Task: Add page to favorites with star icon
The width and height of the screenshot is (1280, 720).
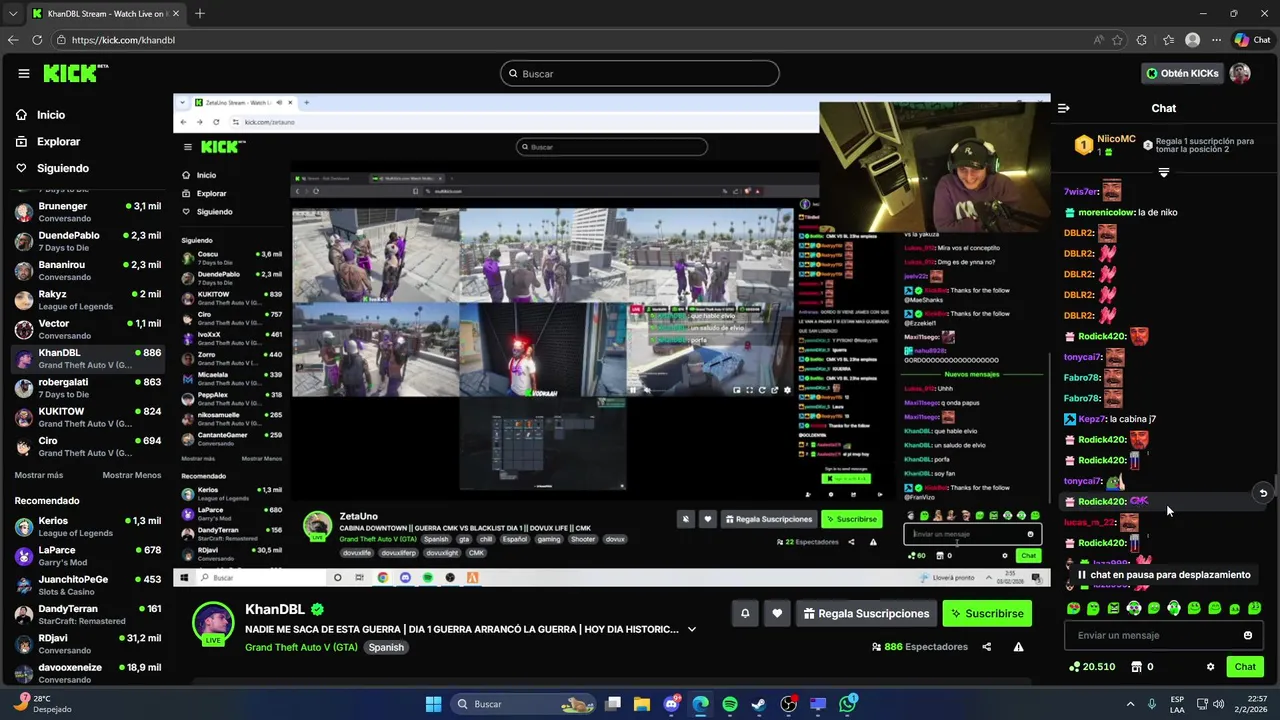Action: (x=1117, y=40)
